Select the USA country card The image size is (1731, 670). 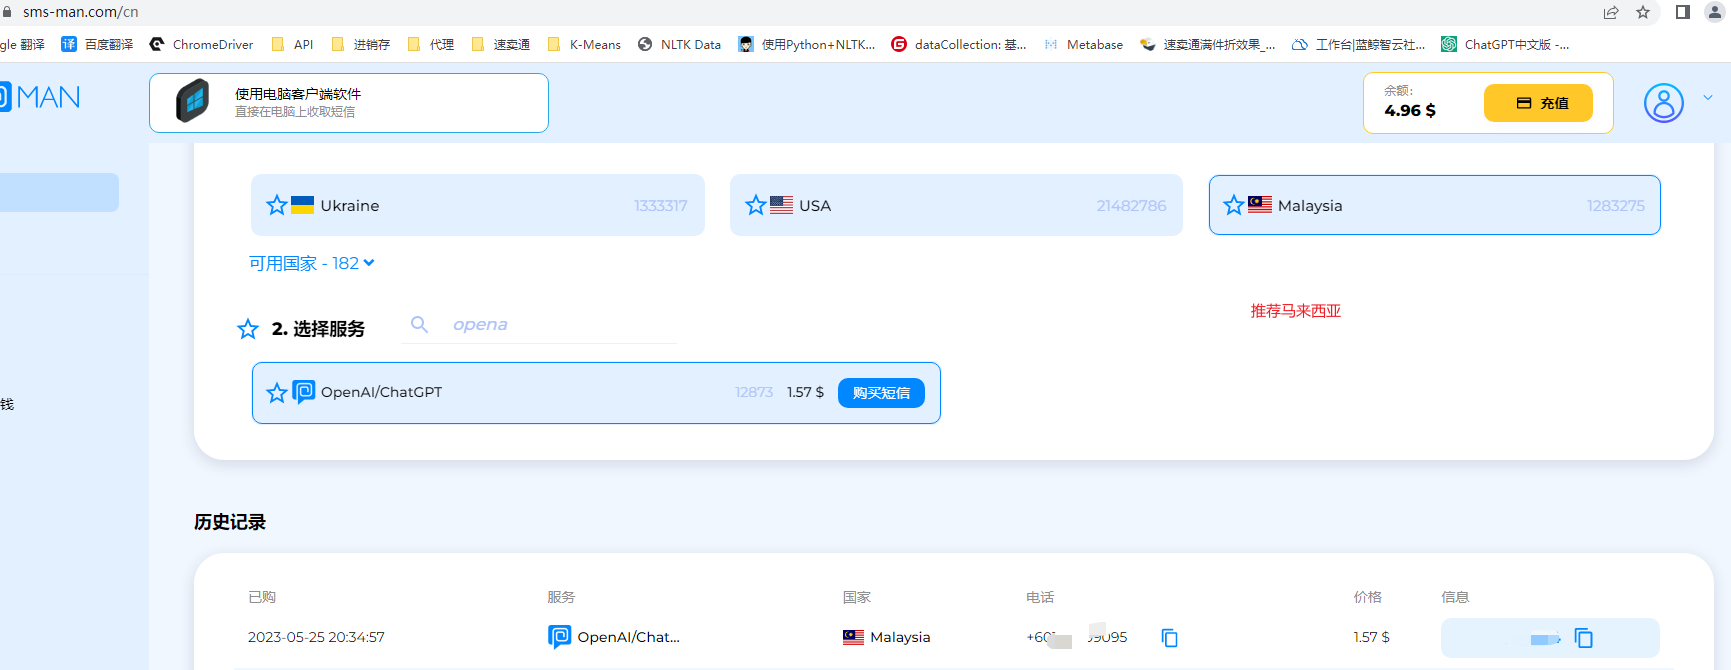pos(956,205)
